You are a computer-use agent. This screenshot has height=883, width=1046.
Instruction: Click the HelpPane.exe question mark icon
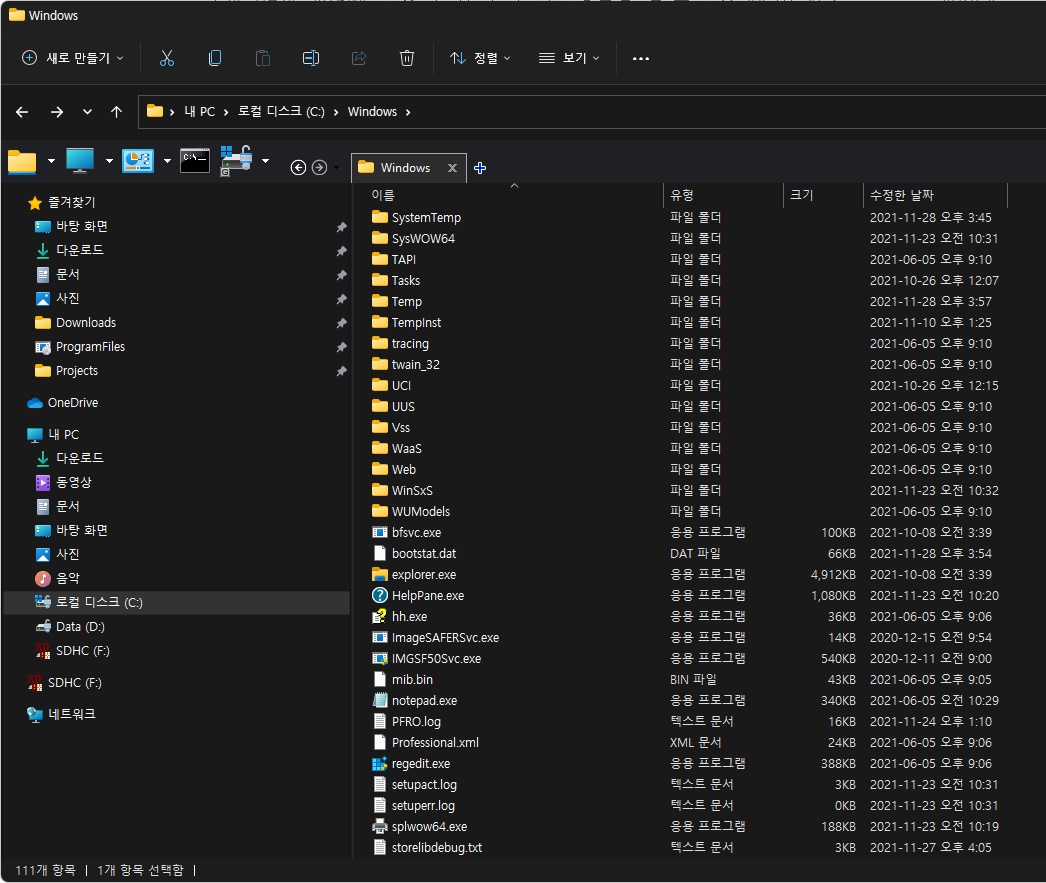coord(380,596)
